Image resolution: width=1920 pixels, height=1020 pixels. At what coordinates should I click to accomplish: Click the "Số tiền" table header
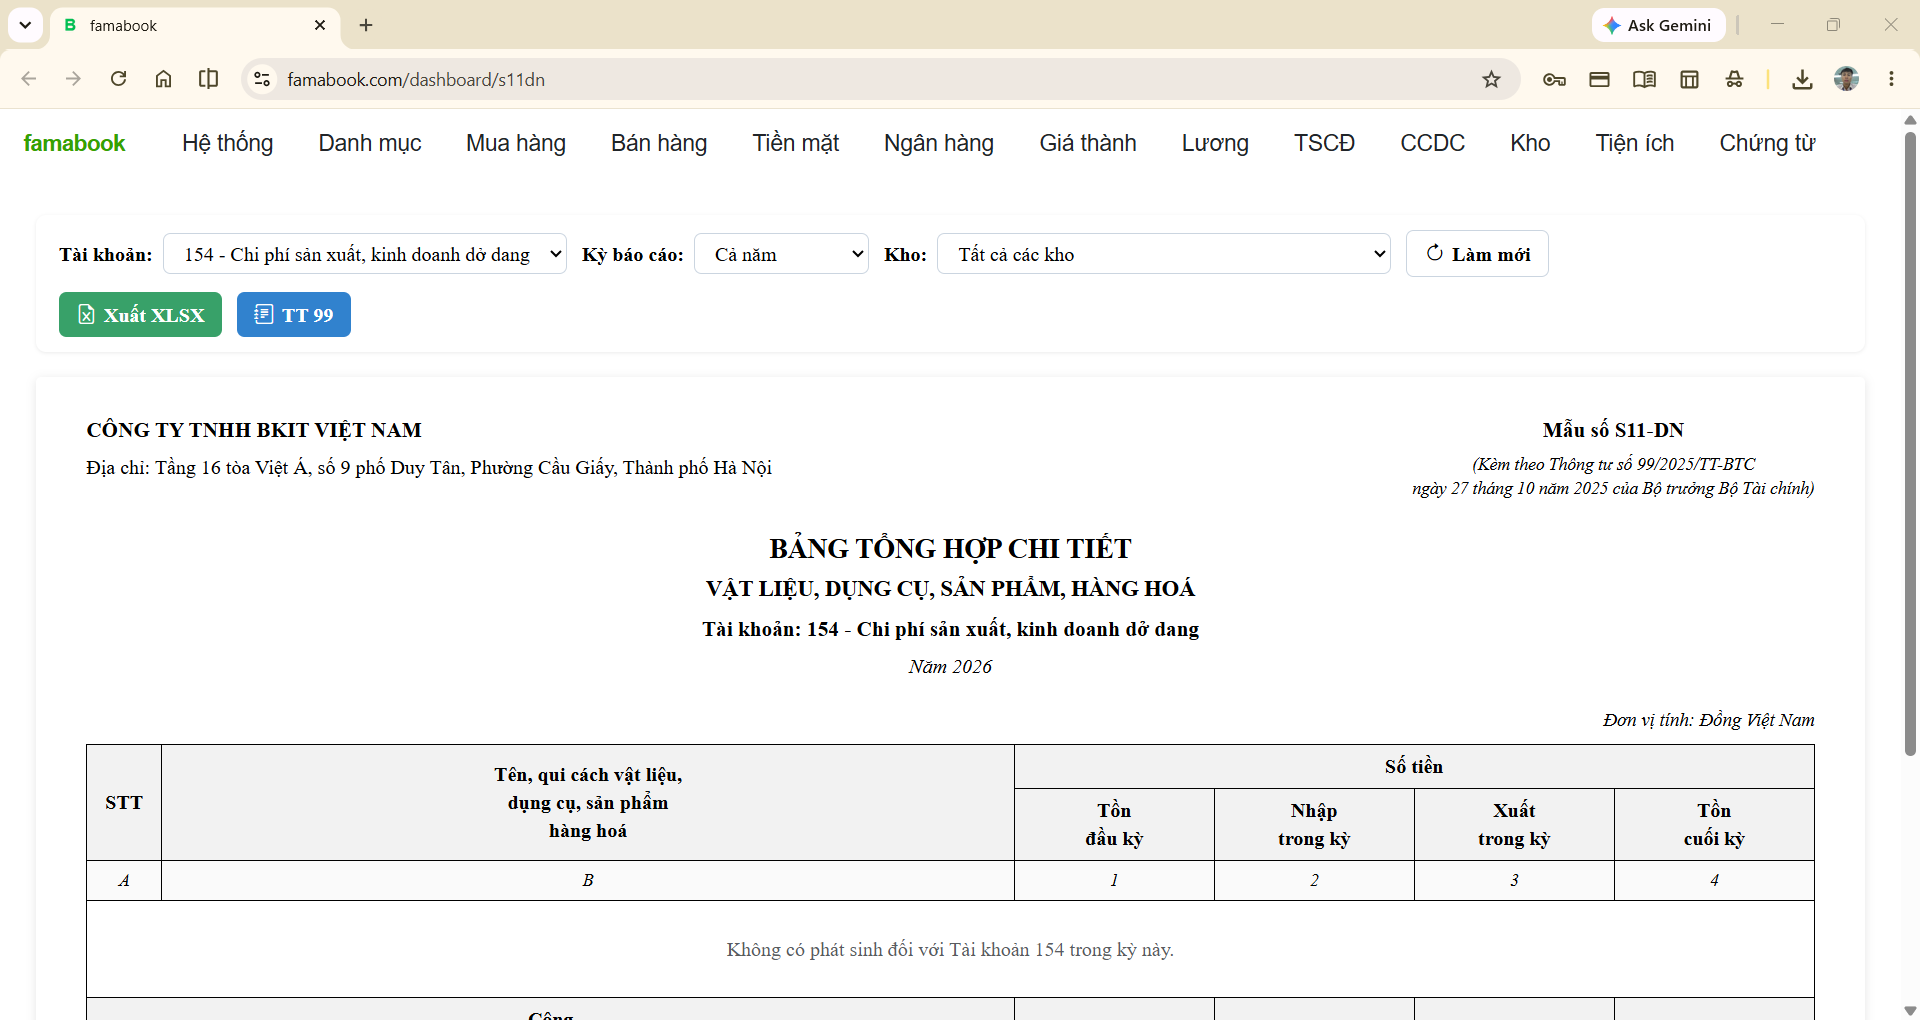[x=1414, y=766]
